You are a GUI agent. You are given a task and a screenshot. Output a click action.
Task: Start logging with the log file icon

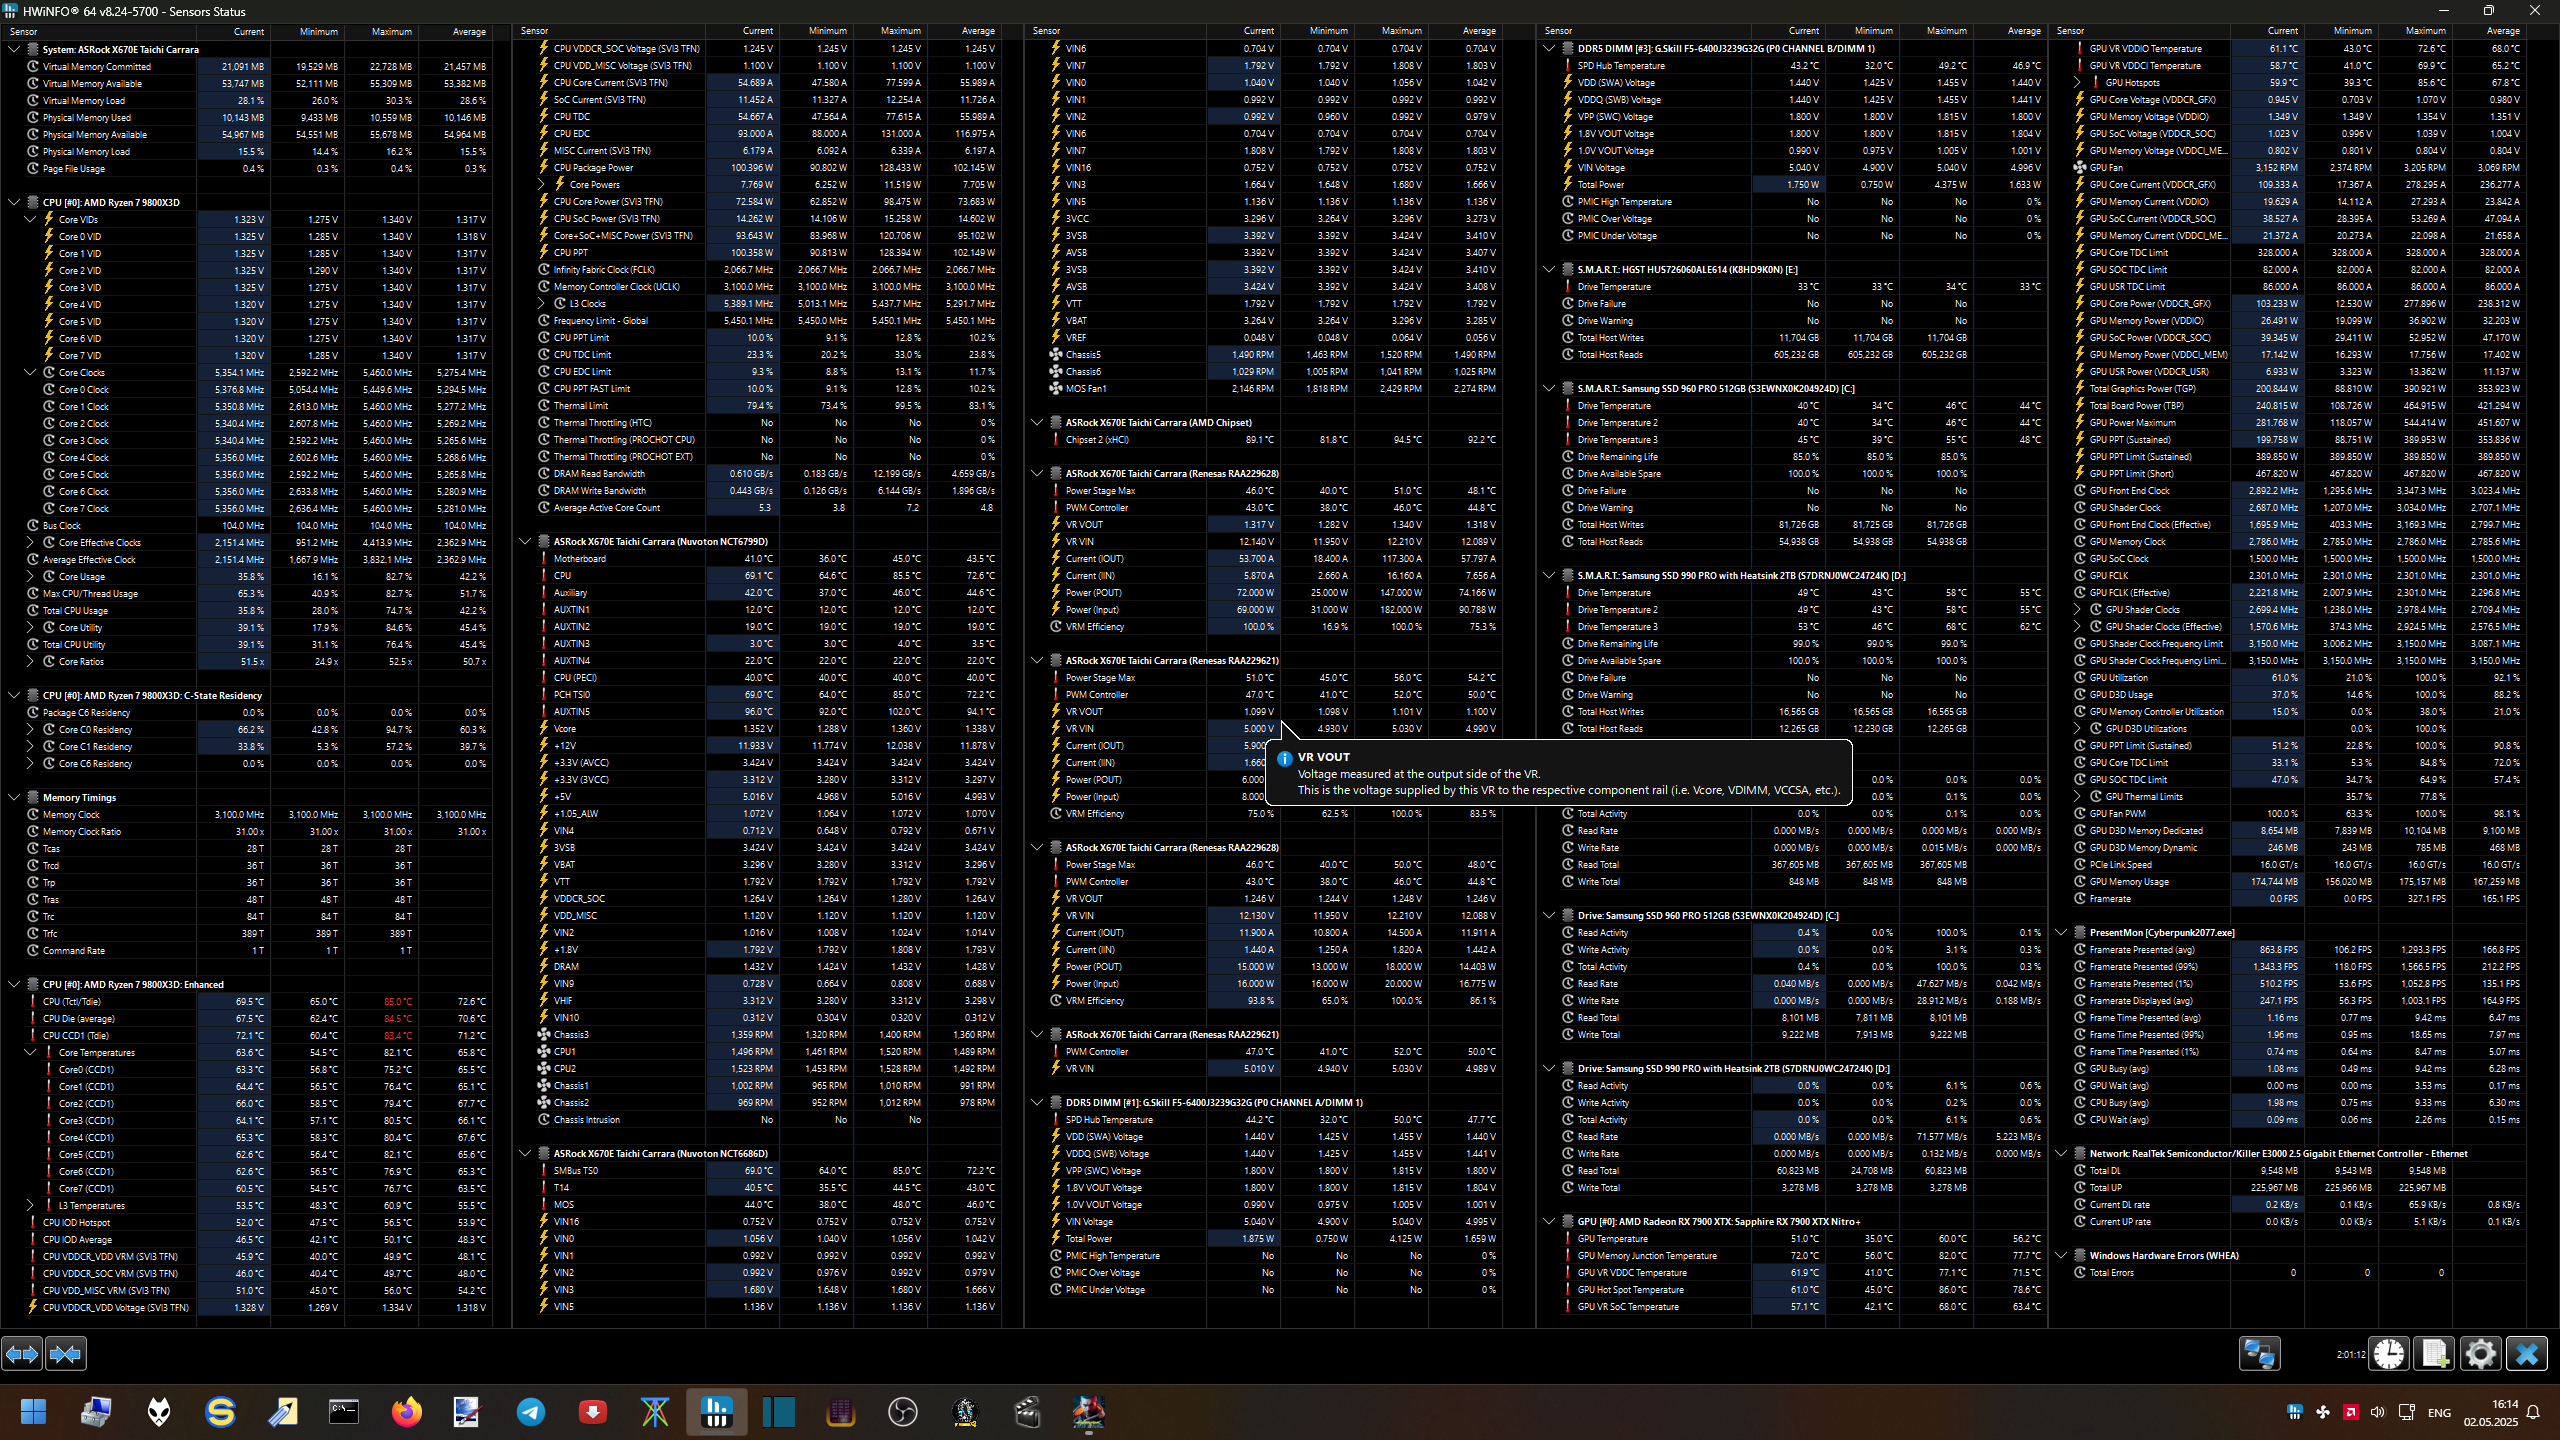[2434, 1354]
